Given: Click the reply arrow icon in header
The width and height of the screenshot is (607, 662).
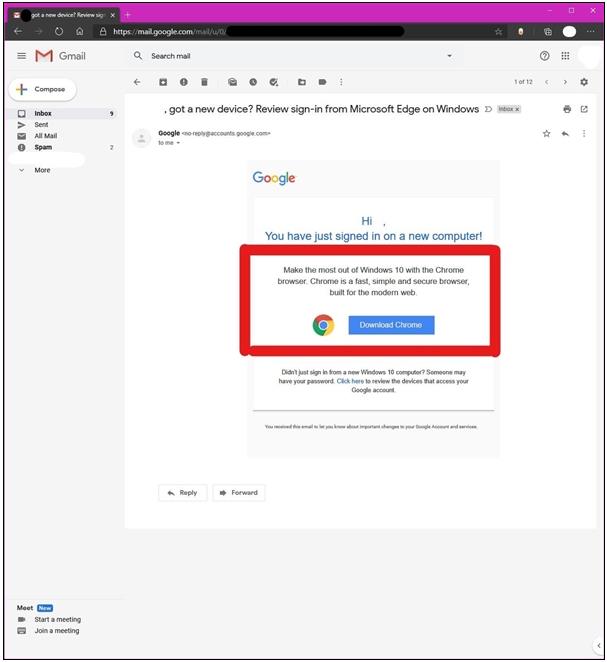Looking at the screenshot, I should point(565,134).
